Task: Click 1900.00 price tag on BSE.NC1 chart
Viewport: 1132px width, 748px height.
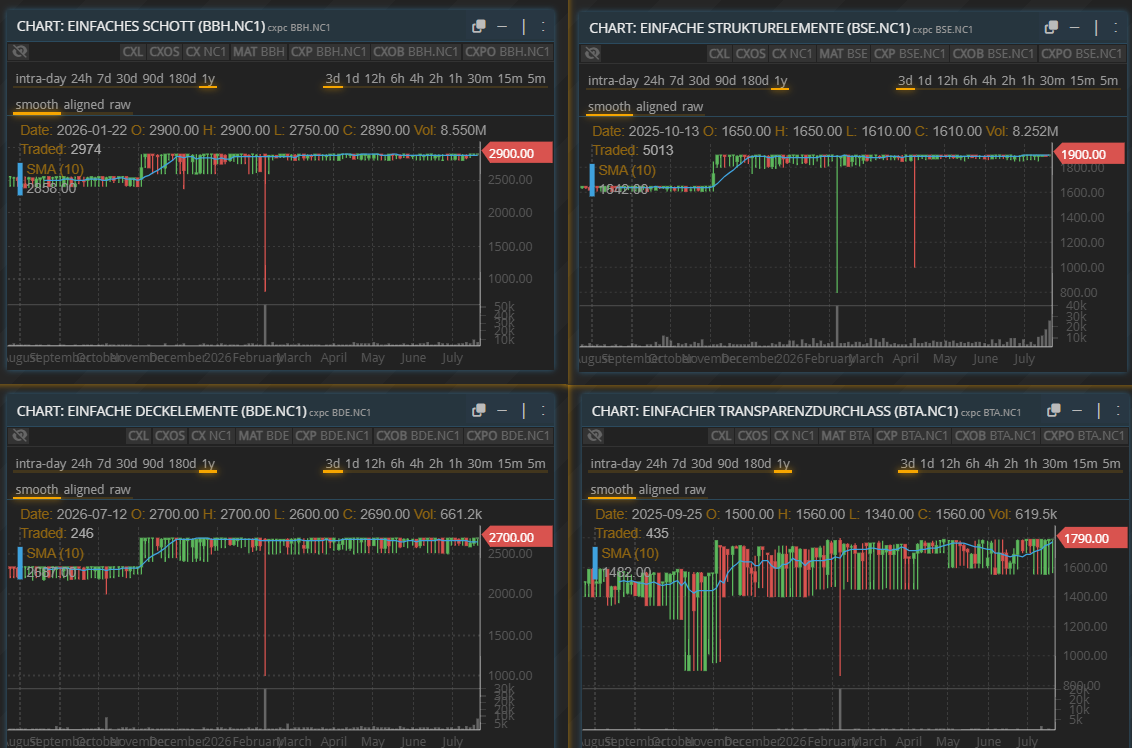Action: [x=1088, y=155]
